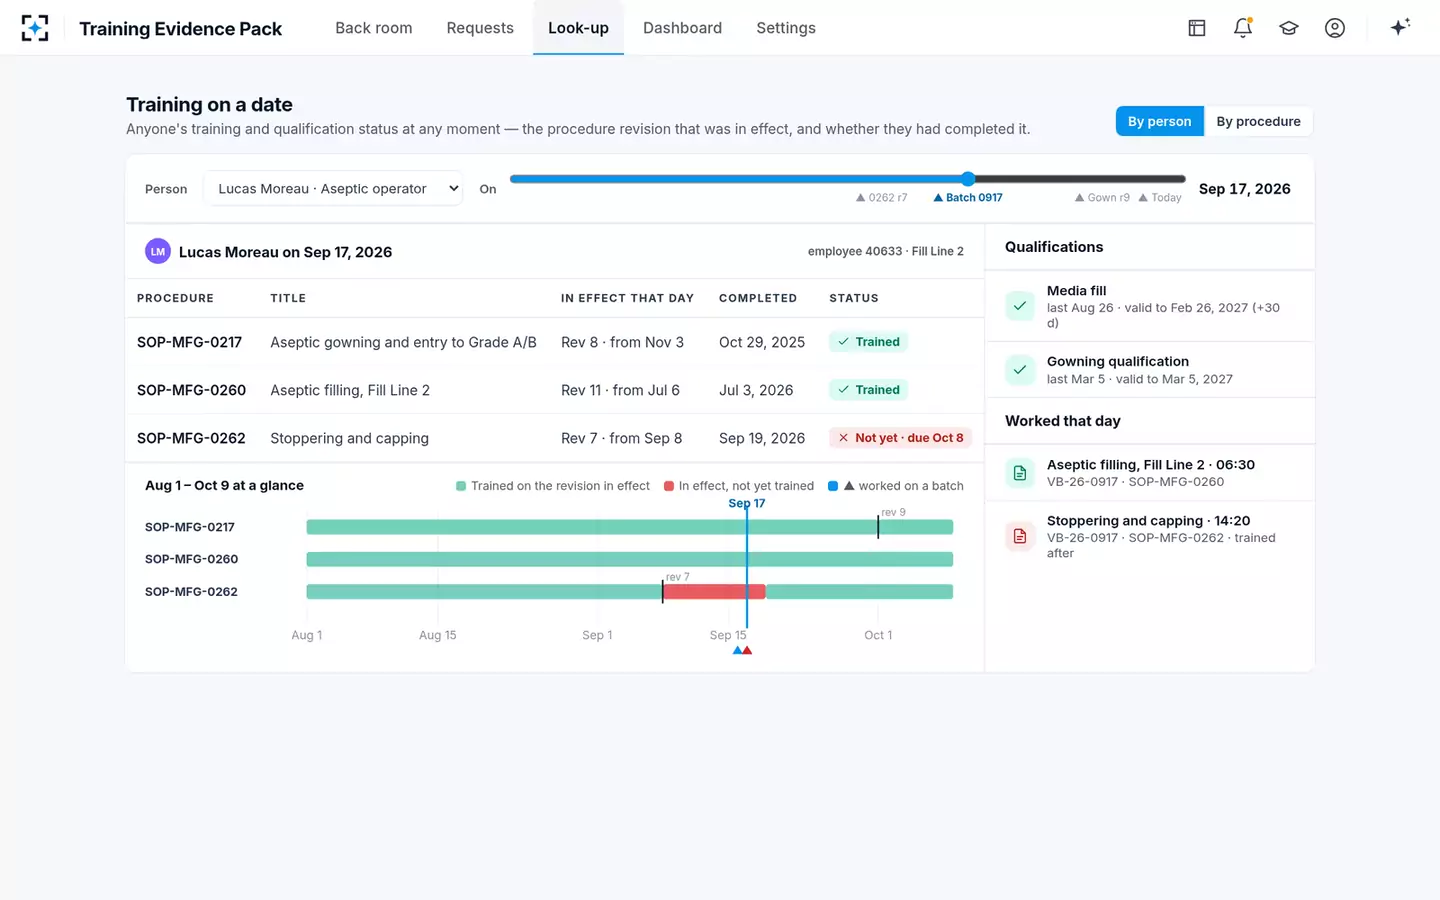Click the Media fill check icon

(1020, 306)
